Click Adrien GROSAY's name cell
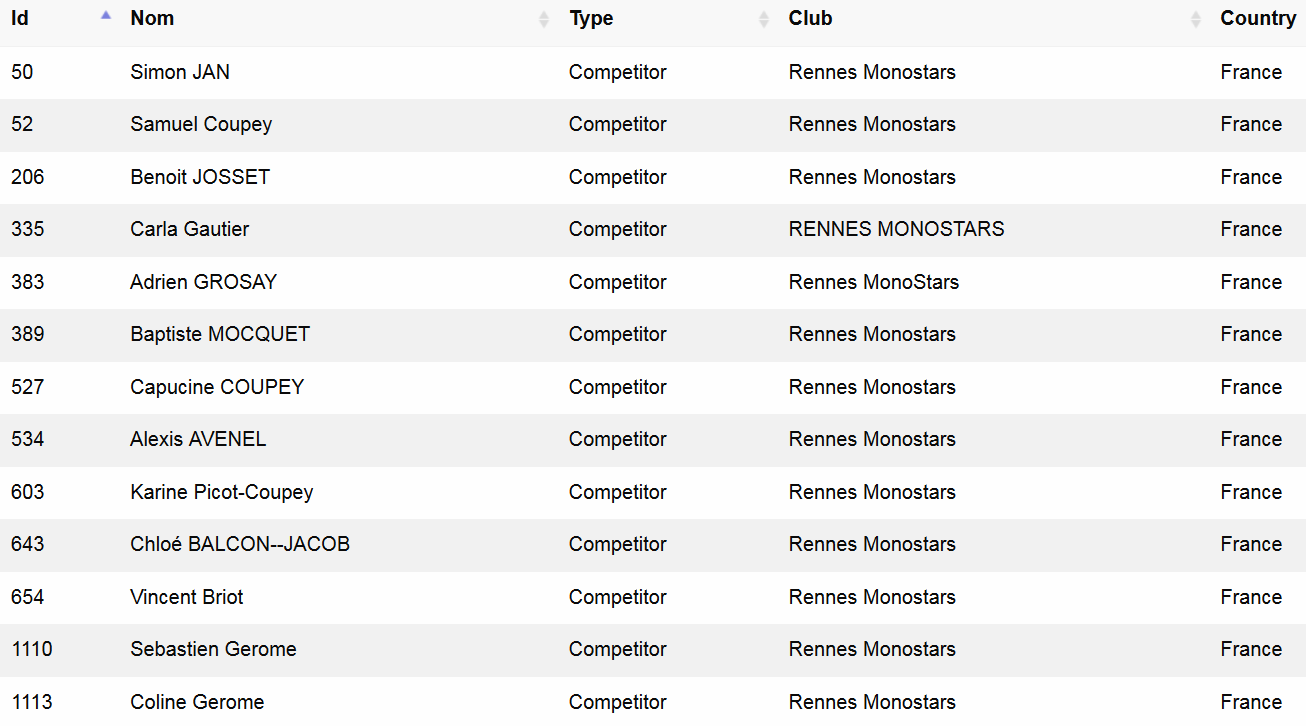Screen dimensions: 1306x726 tap(203, 282)
